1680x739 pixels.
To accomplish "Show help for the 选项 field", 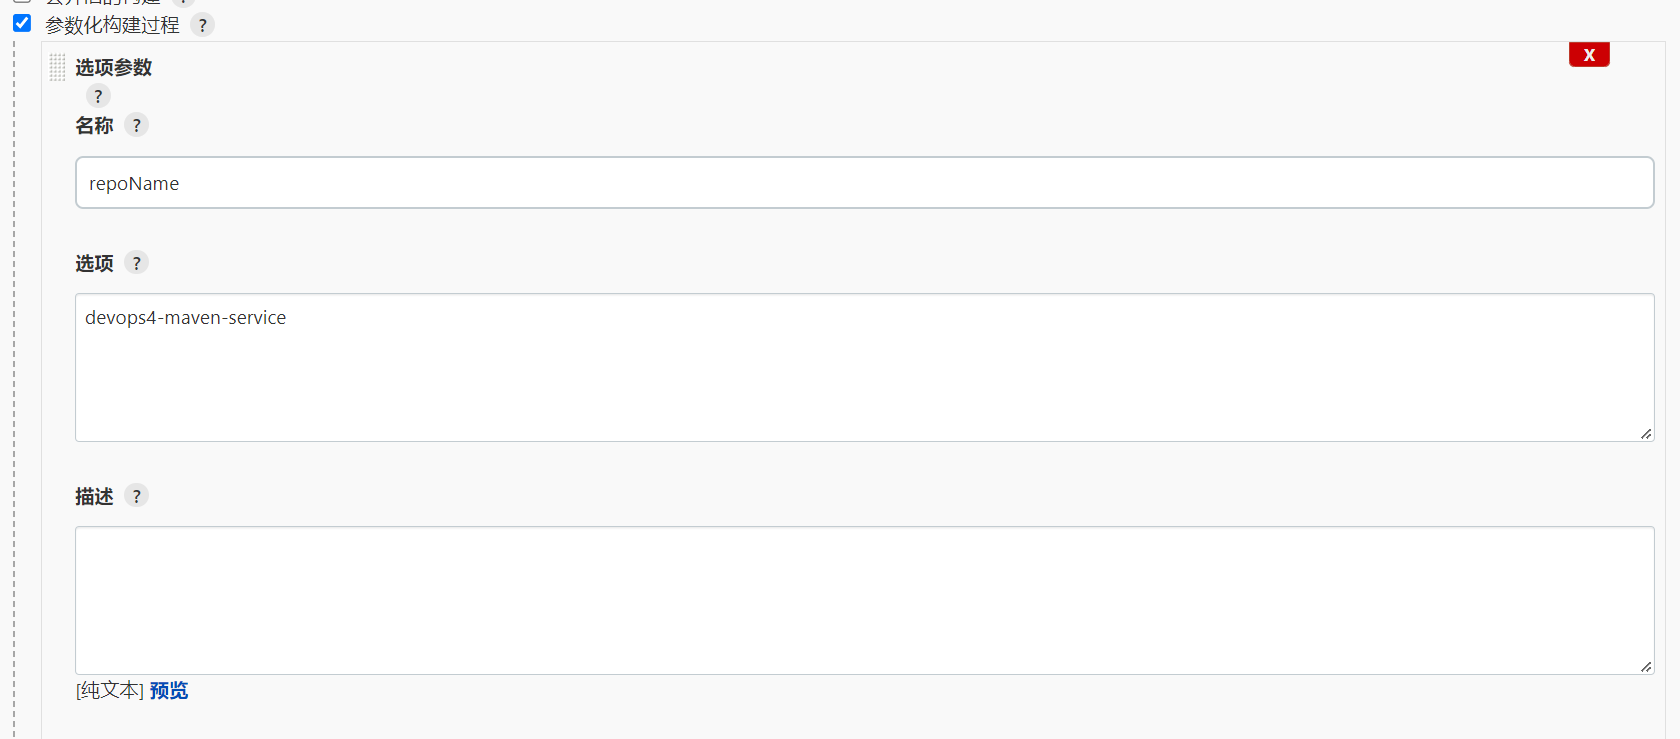I will [137, 263].
